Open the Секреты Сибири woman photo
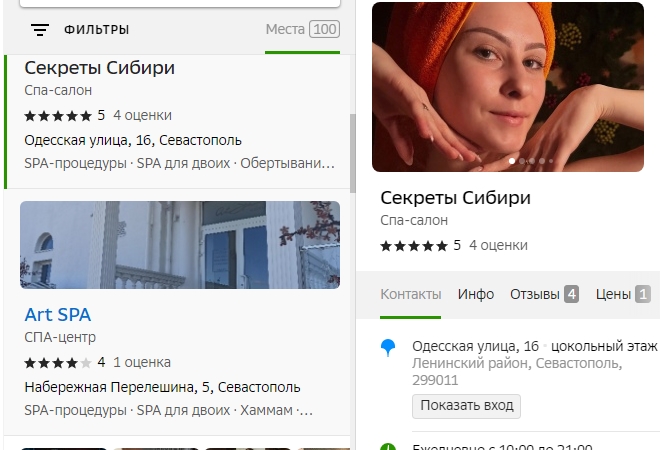This screenshot has height=450, width=660. [x=507, y=87]
